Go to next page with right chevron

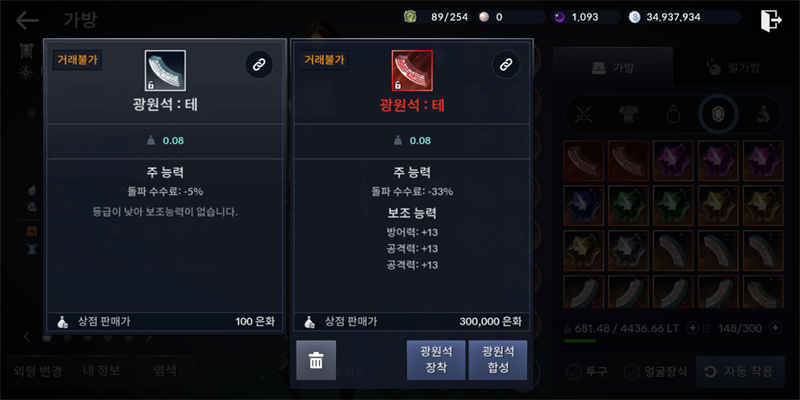click(x=149, y=337)
